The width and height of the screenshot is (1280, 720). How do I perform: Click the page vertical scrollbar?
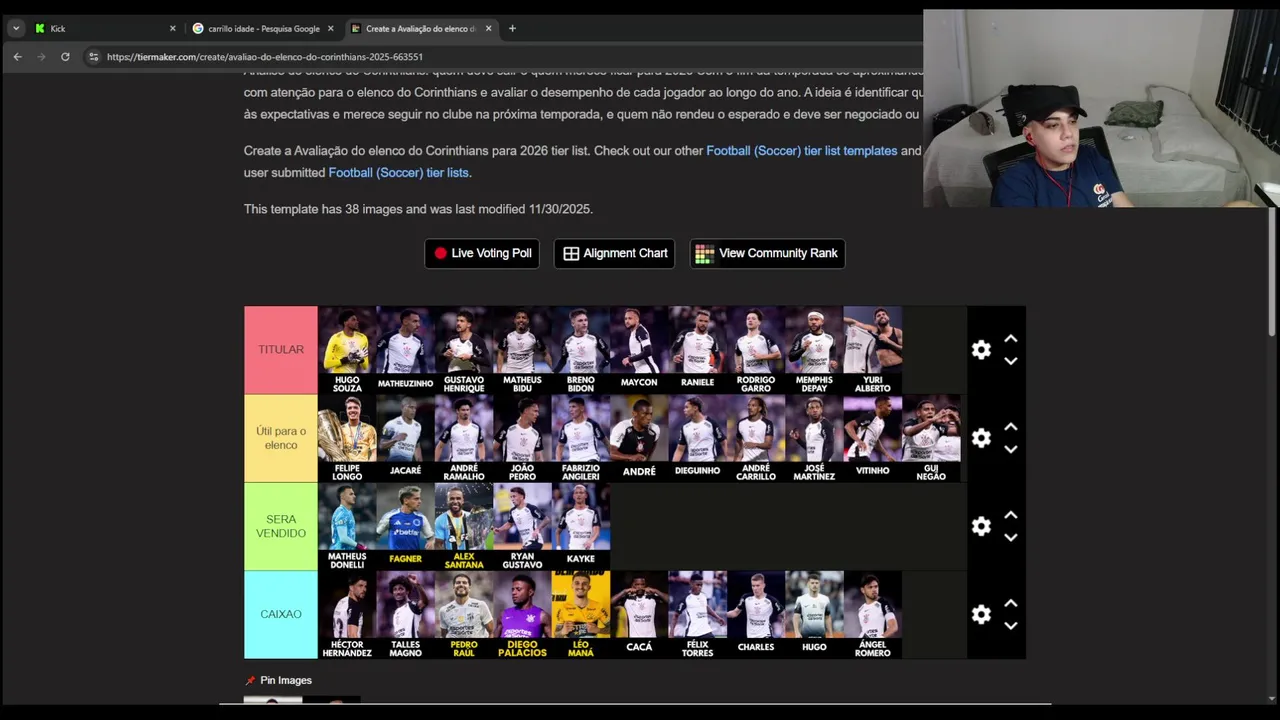click(1272, 270)
